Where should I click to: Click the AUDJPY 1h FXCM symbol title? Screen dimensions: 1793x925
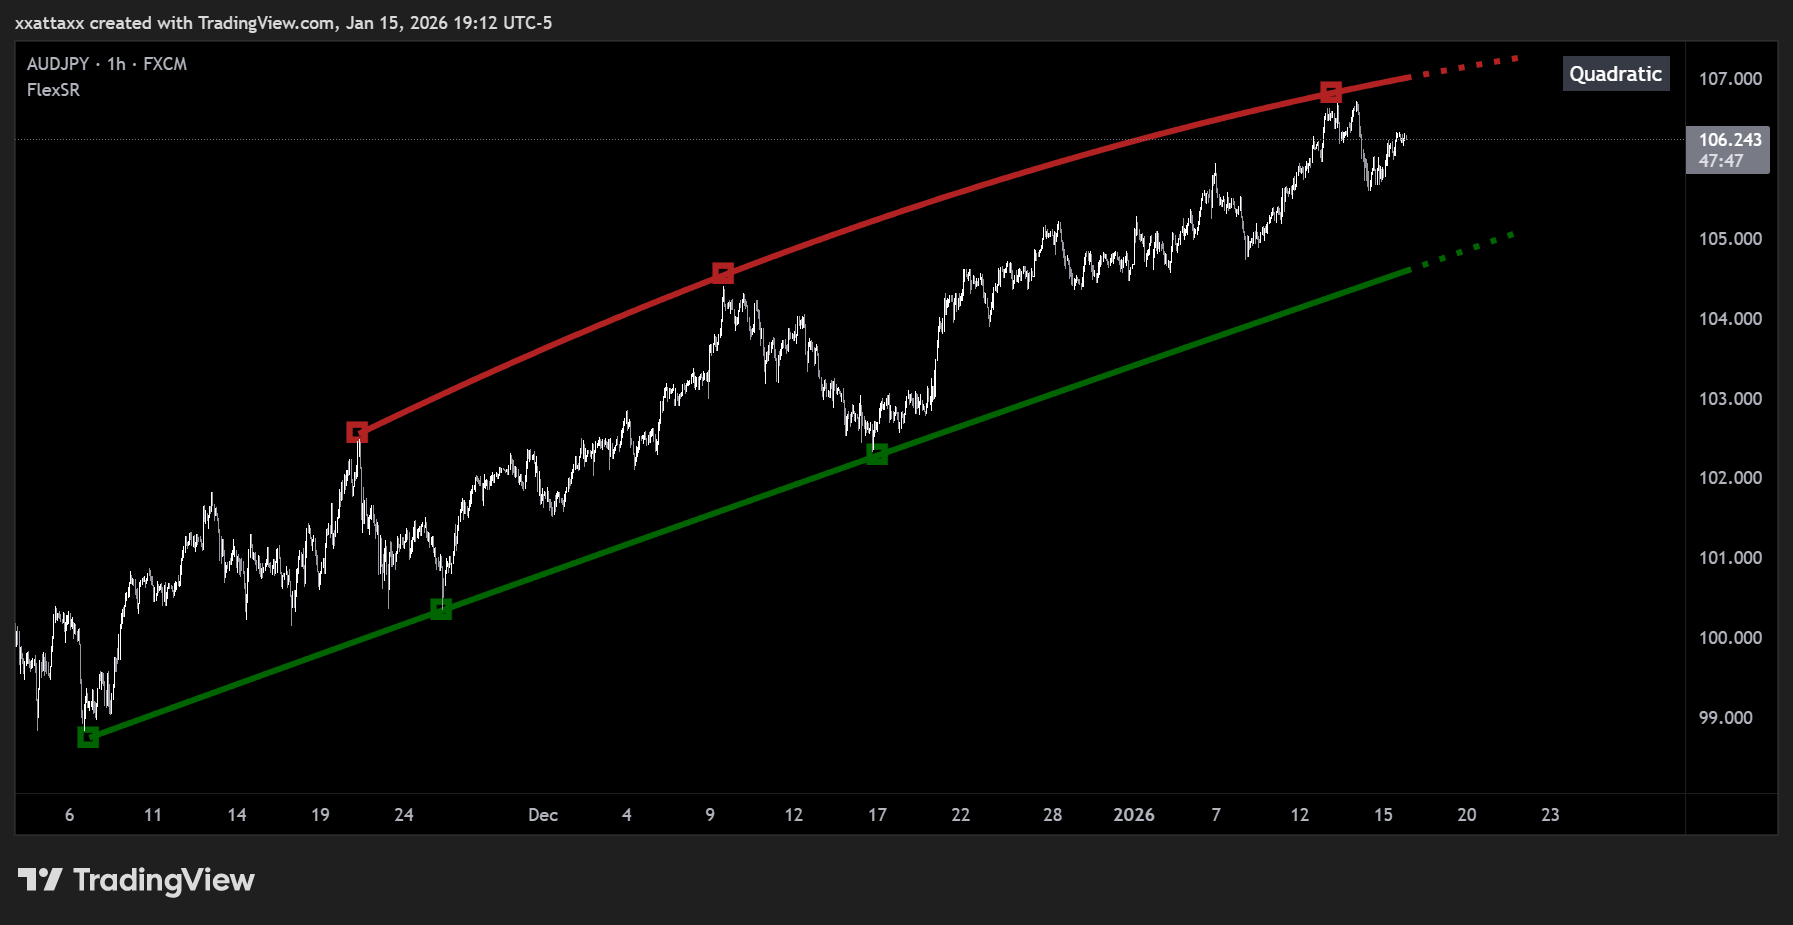coord(107,64)
